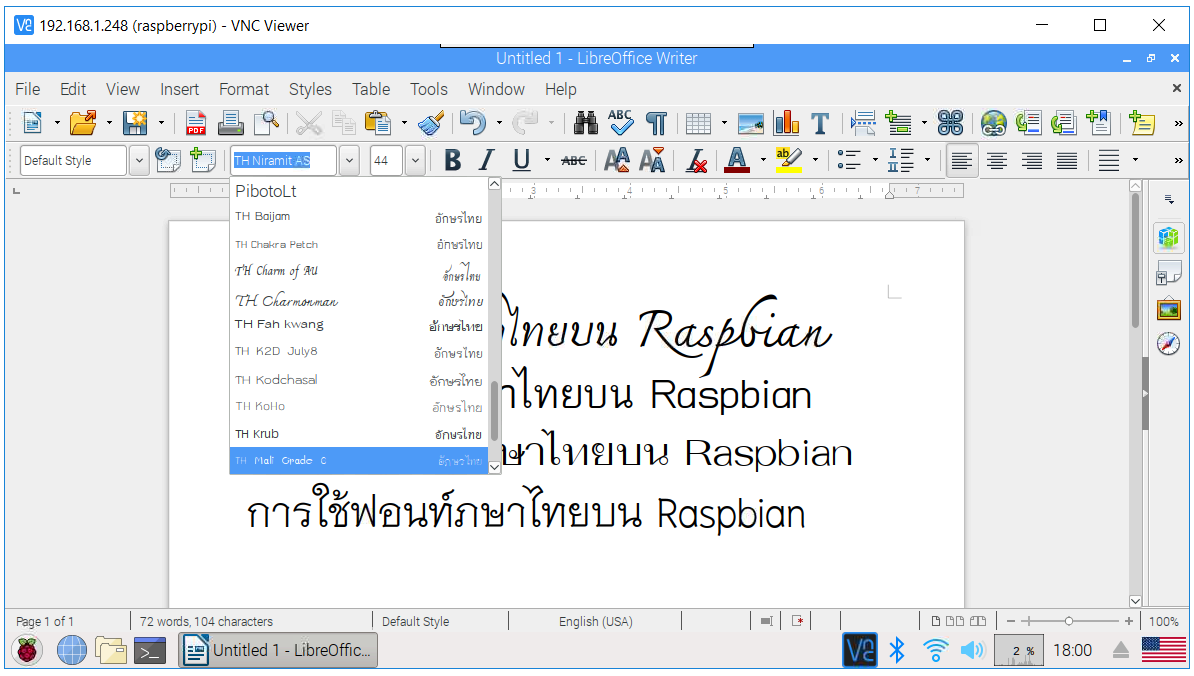1194x676 pixels.
Task: Align text left
Action: [x=962, y=161]
